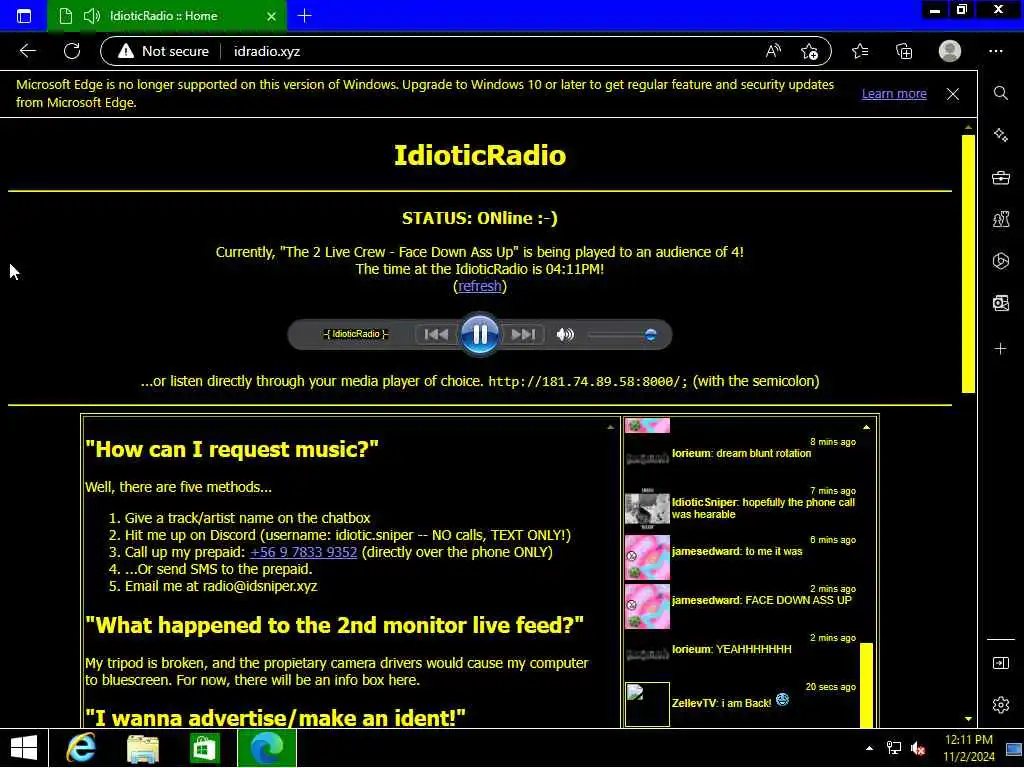This screenshot has height=768, width=1024.
Task: Open the tab actions menu icon
Action: tap(24, 16)
